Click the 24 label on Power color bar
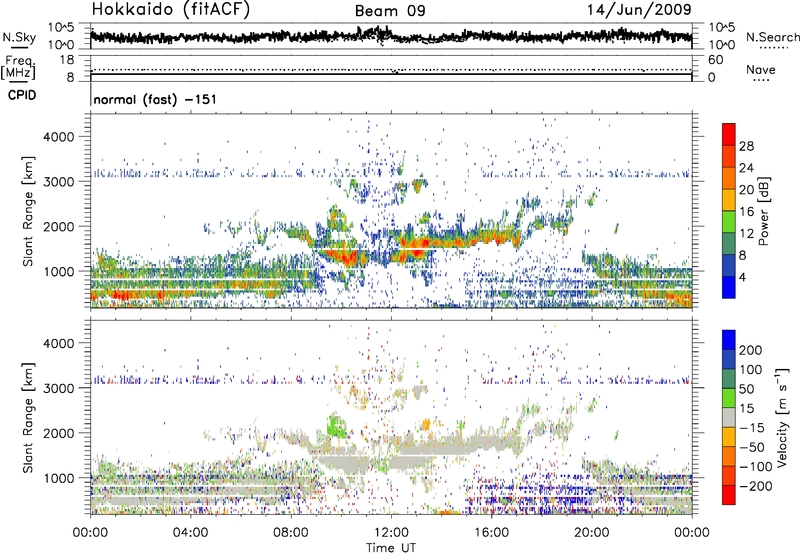 pos(746,168)
